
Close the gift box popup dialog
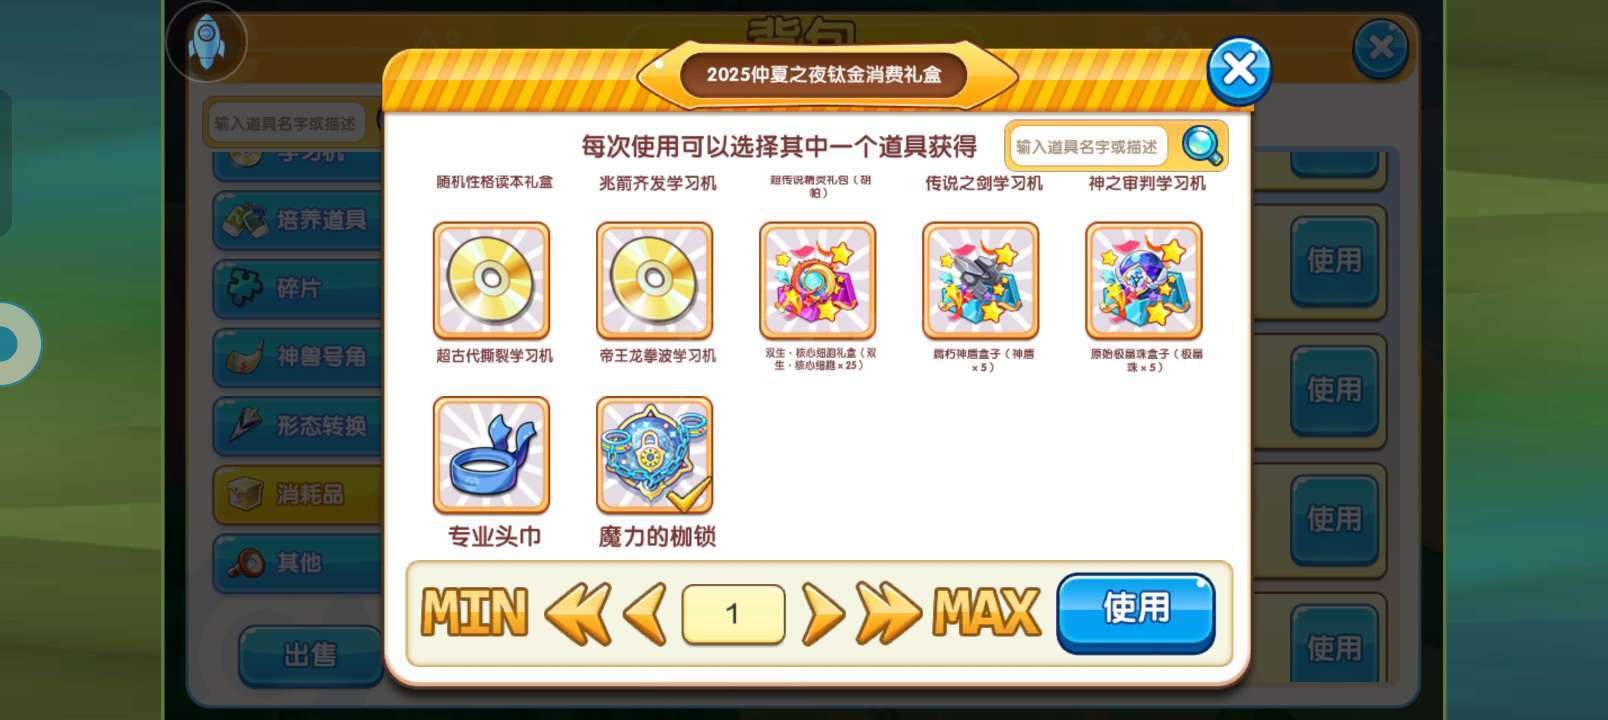[x=1239, y=70]
